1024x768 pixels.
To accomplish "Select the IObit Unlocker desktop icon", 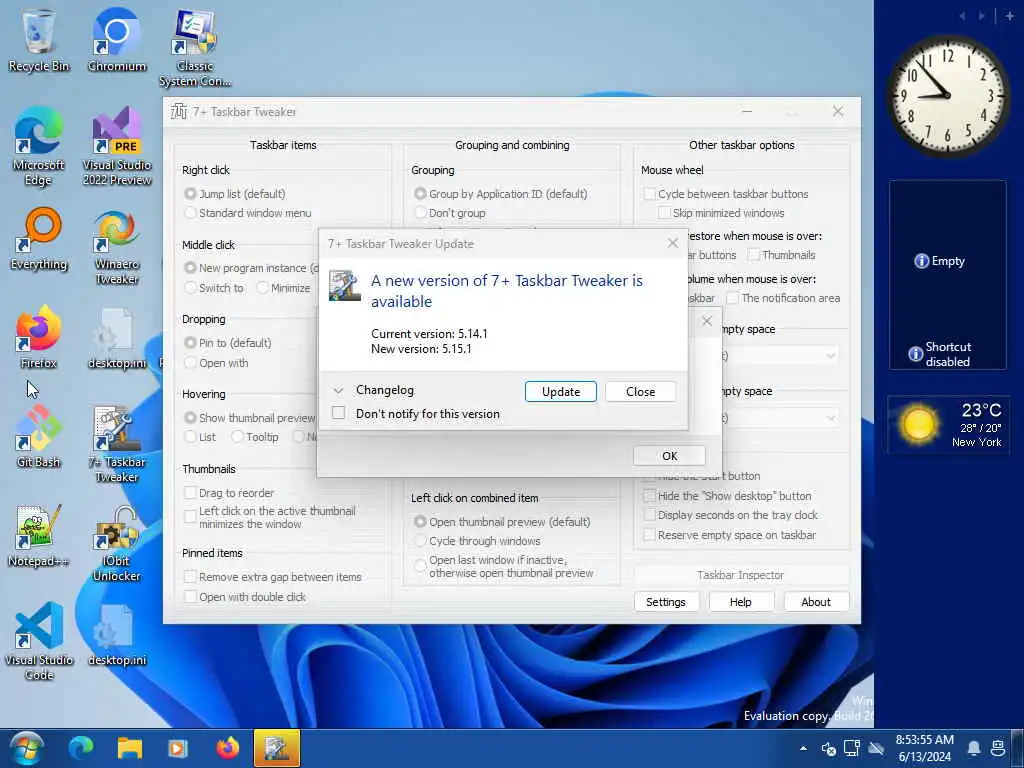I will point(117,543).
